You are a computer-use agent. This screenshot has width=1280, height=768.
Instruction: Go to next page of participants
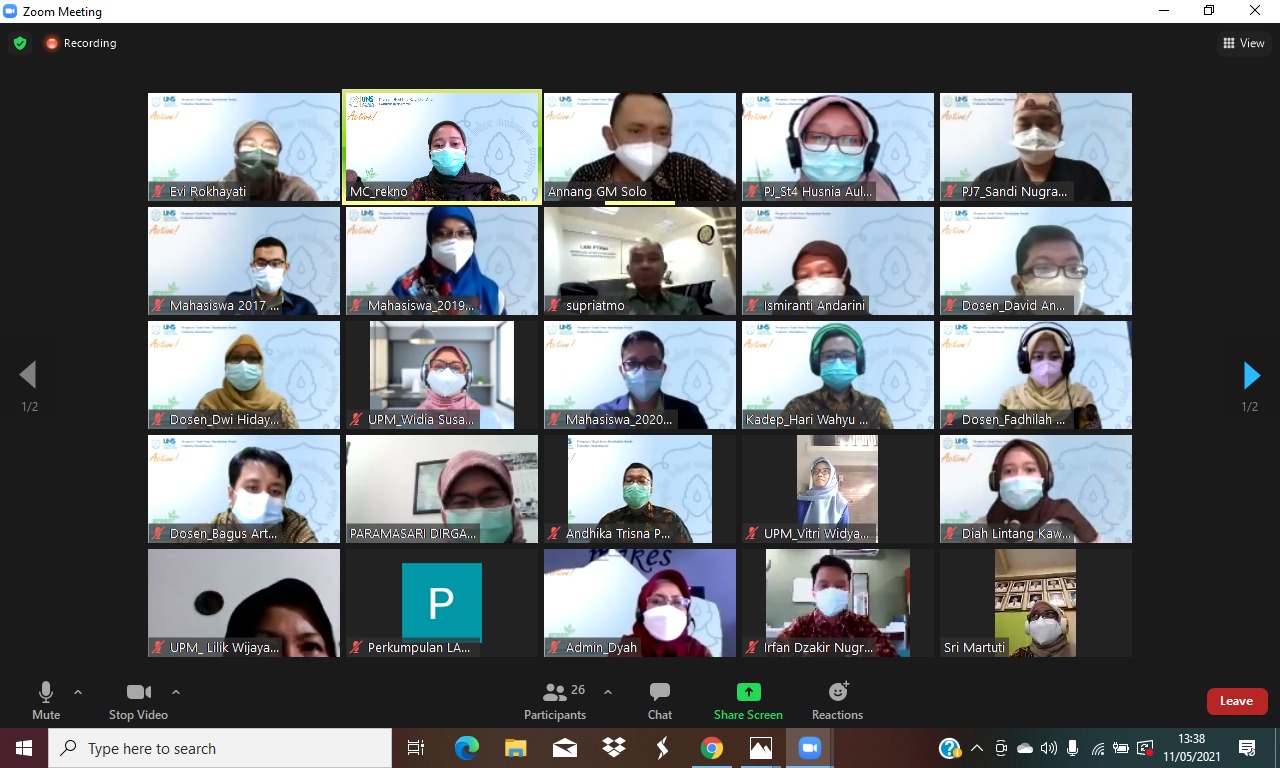(x=1251, y=376)
